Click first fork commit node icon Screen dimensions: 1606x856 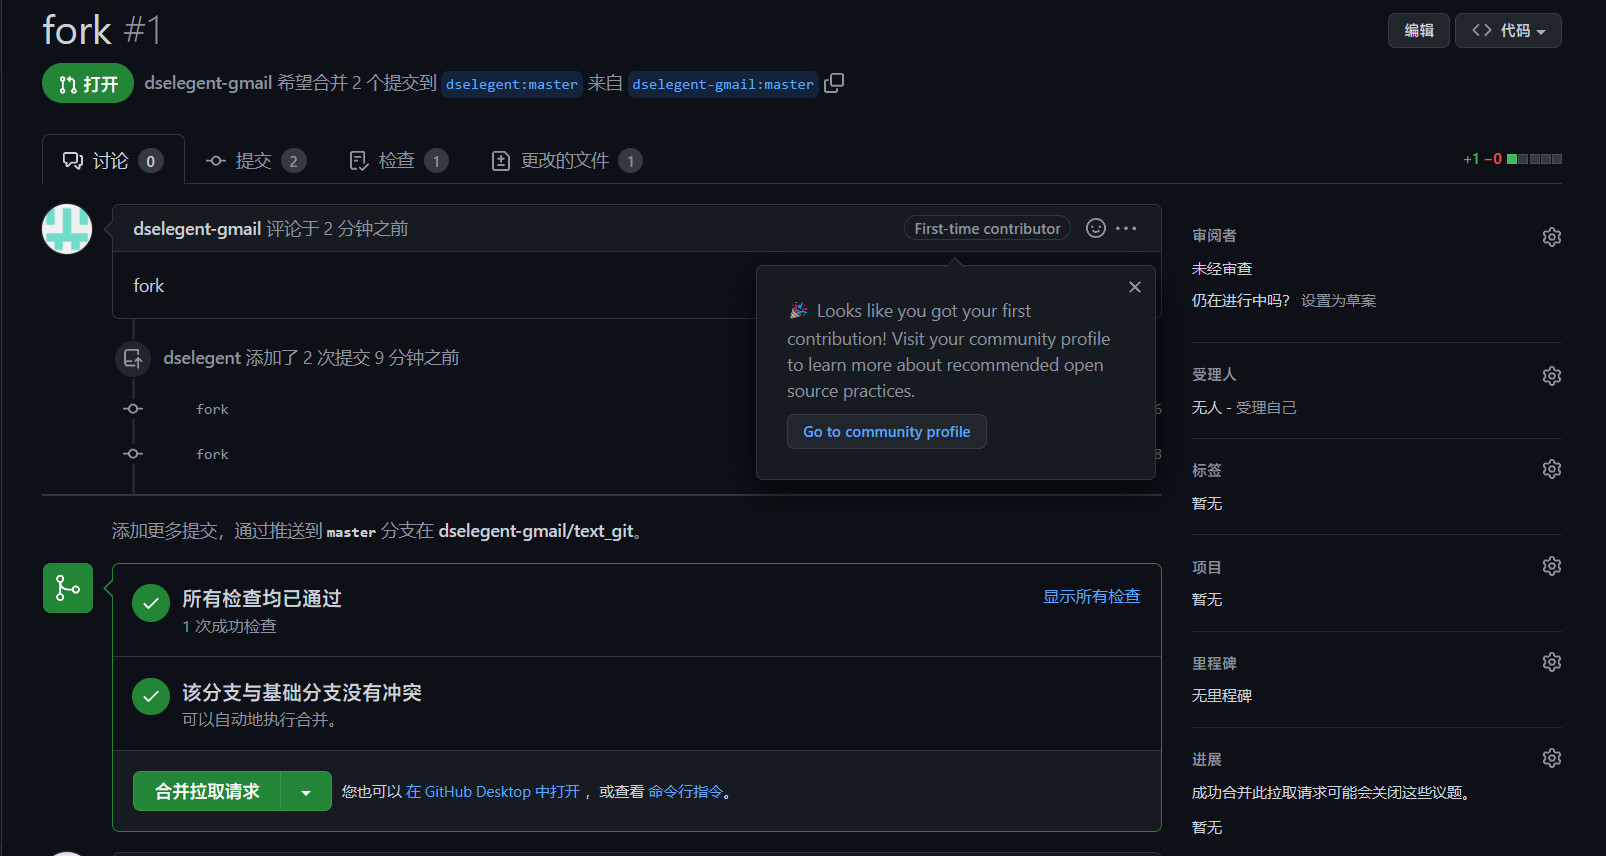tap(133, 409)
